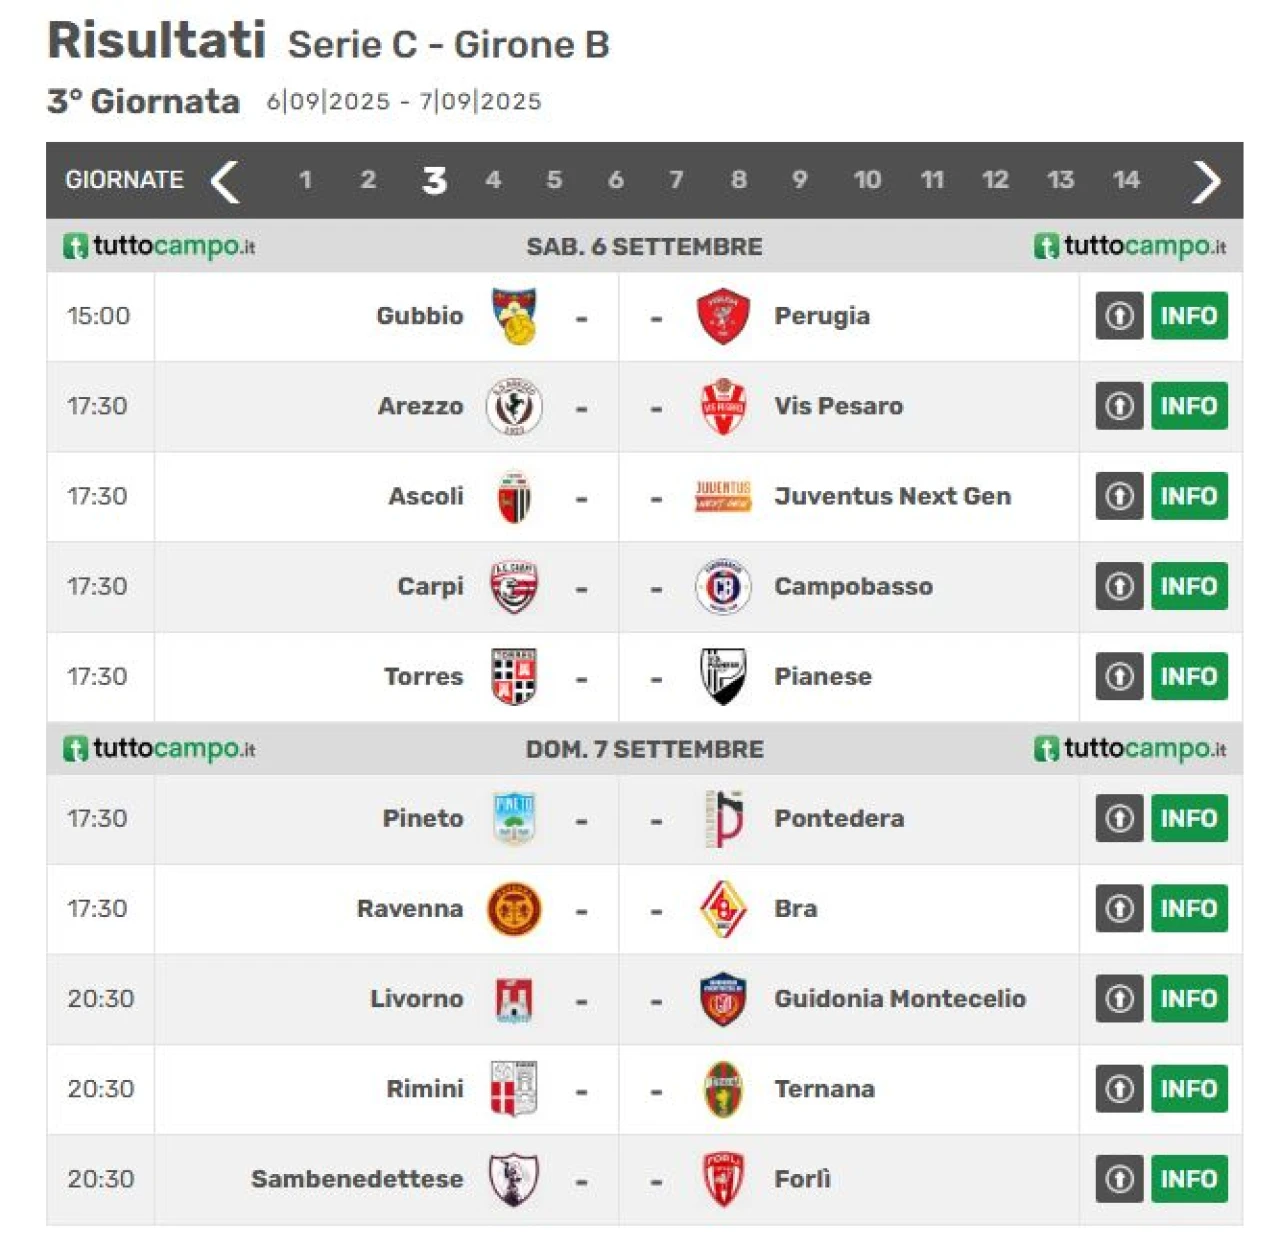Click the Ravenna team crest
This screenshot has width=1280, height=1245.
[514, 908]
